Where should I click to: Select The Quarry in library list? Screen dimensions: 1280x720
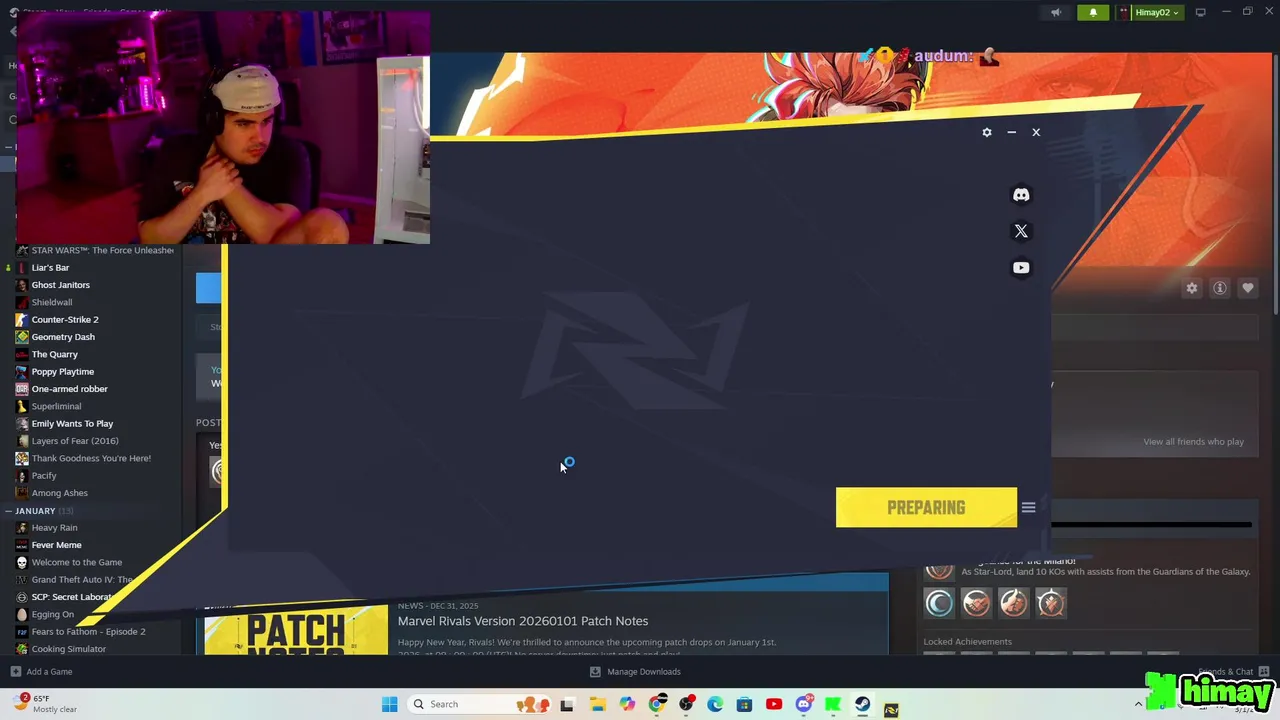(x=54, y=354)
